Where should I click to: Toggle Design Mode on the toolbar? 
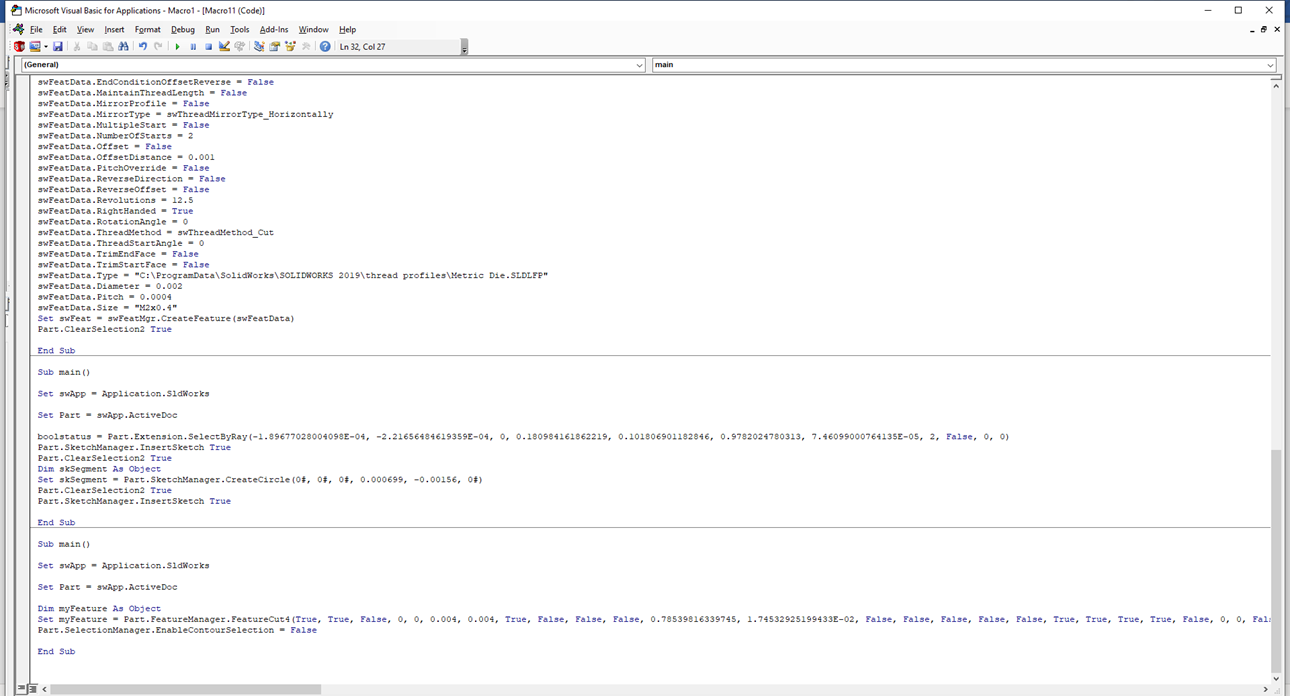click(224, 46)
